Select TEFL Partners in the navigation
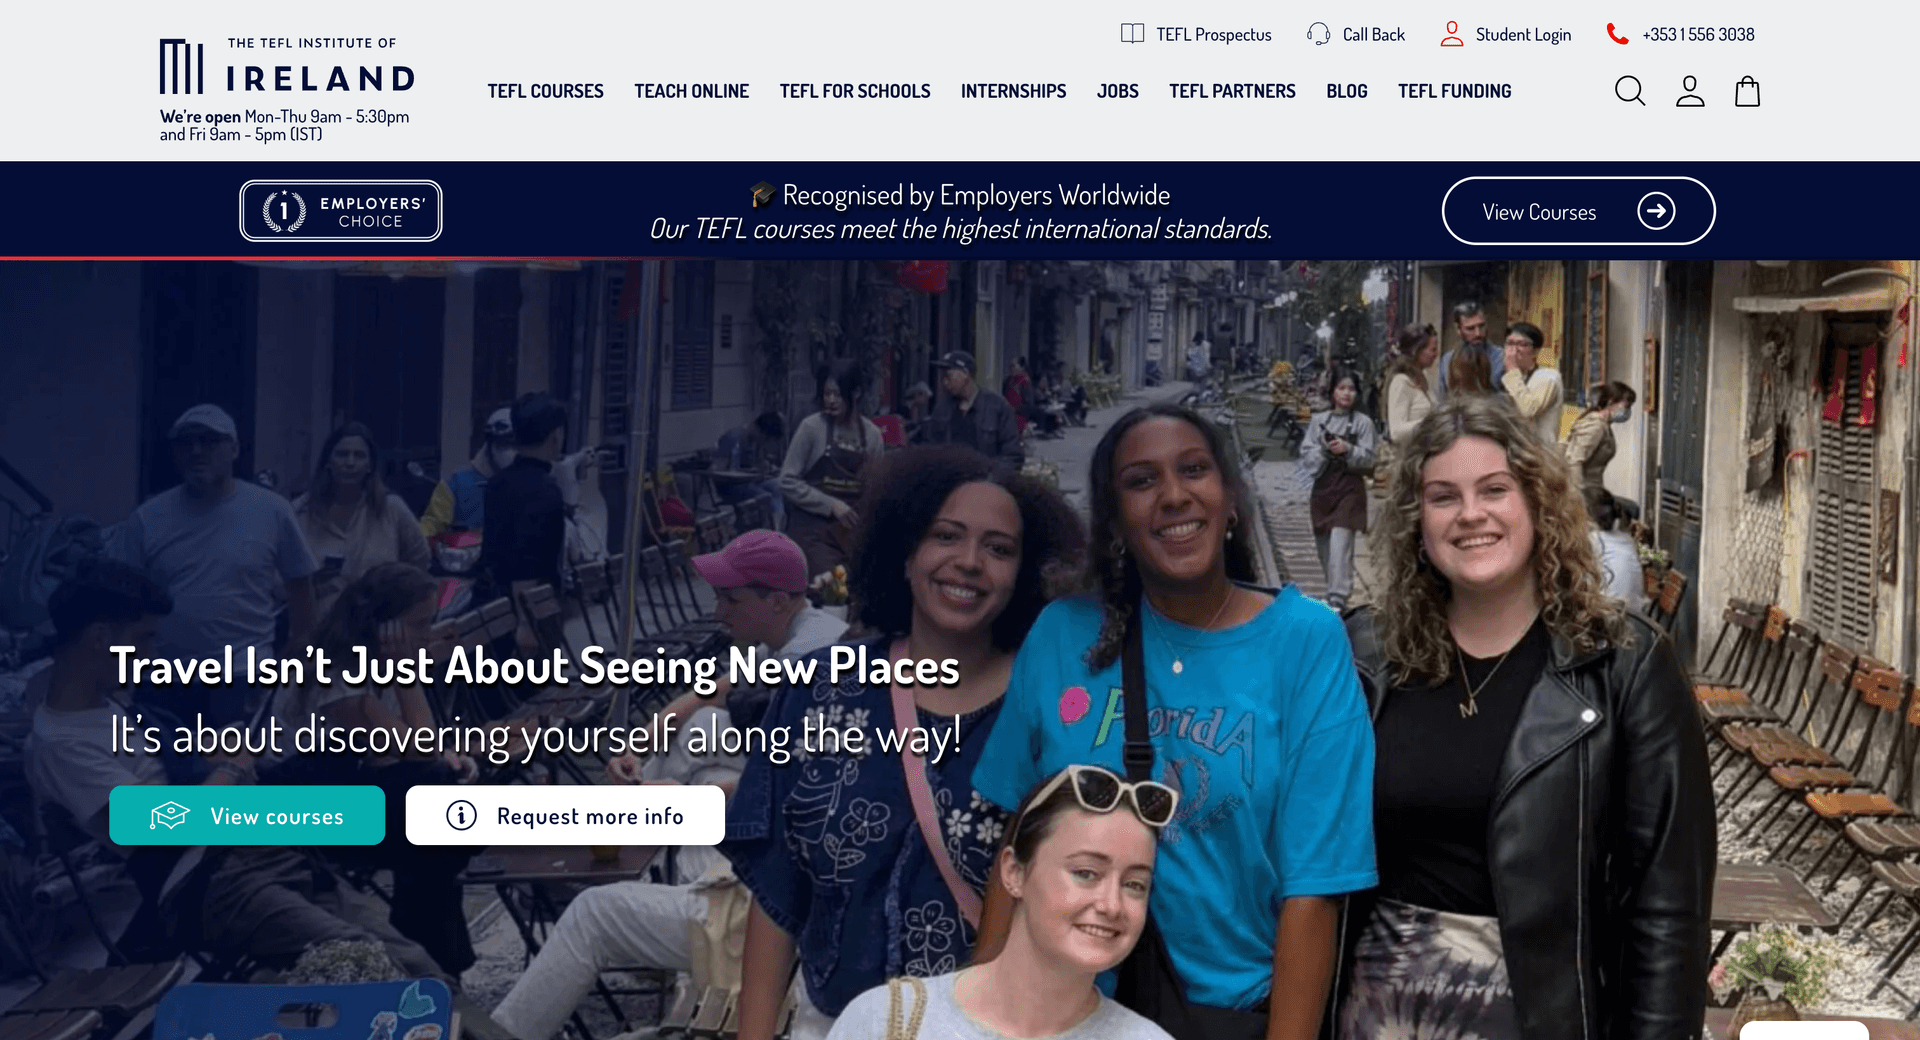Screen dimensions: 1920x1040 click(1232, 91)
